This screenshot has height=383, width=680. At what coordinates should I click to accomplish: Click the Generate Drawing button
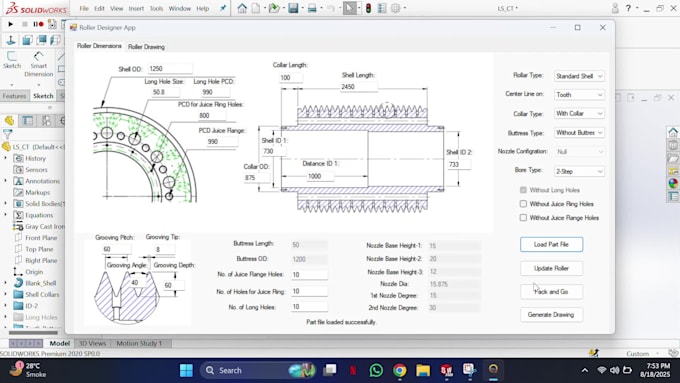[x=551, y=314]
